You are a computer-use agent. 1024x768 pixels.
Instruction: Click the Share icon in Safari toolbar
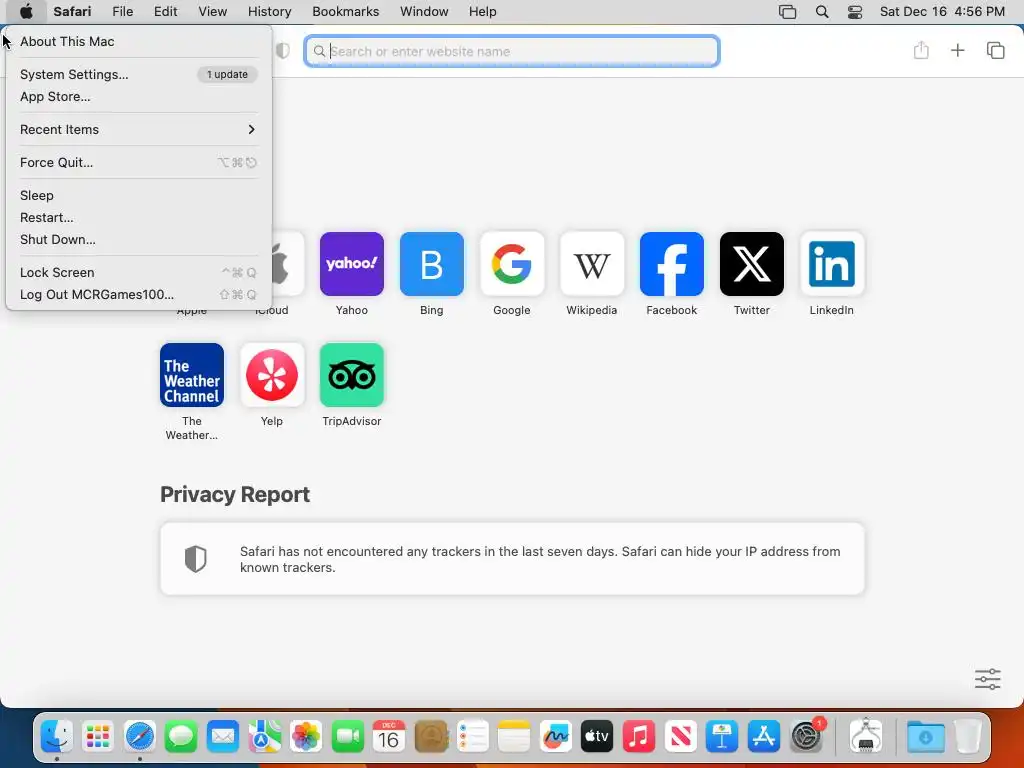pyautogui.click(x=921, y=50)
